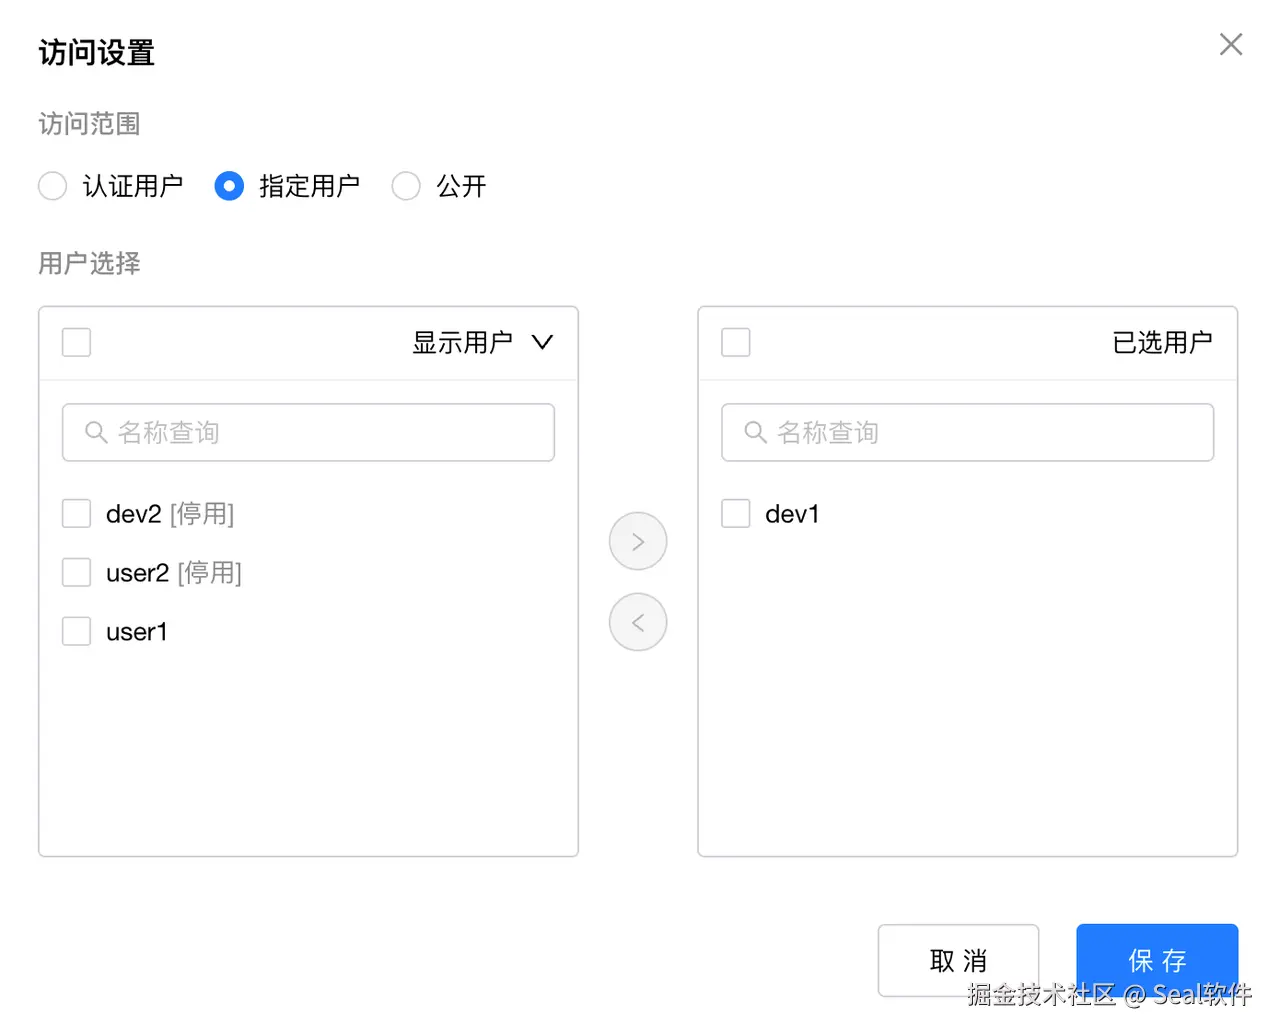Focus the right 名称查询 search field
The width and height of the screenshot is (1280, 1036).
point(990,432)
